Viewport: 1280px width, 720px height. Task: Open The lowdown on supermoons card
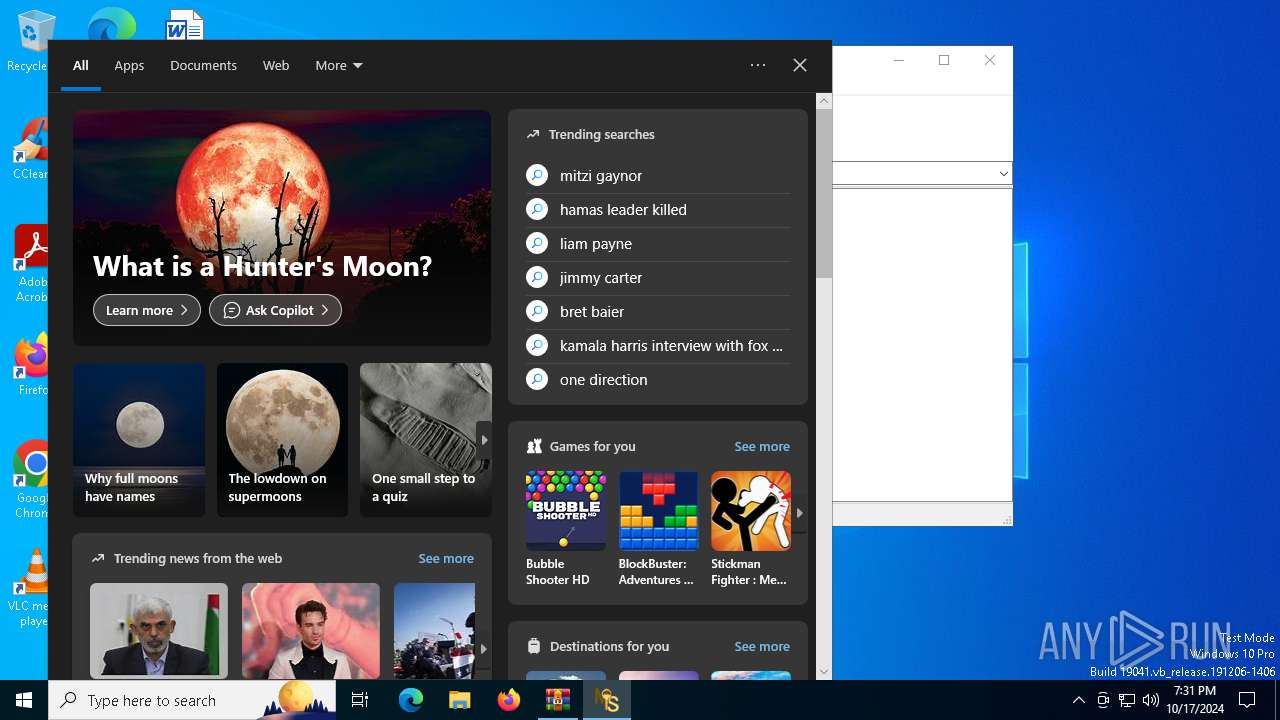click(282, 440)
